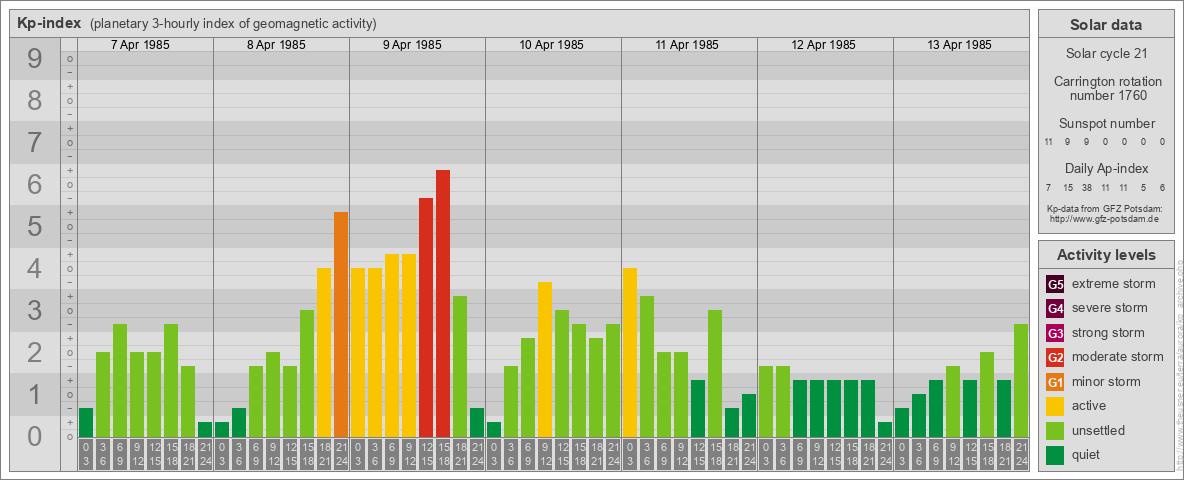Screen dimensions: 1184x480
Task: Click the Solar data panel heading
Action: coord(1105,25)
